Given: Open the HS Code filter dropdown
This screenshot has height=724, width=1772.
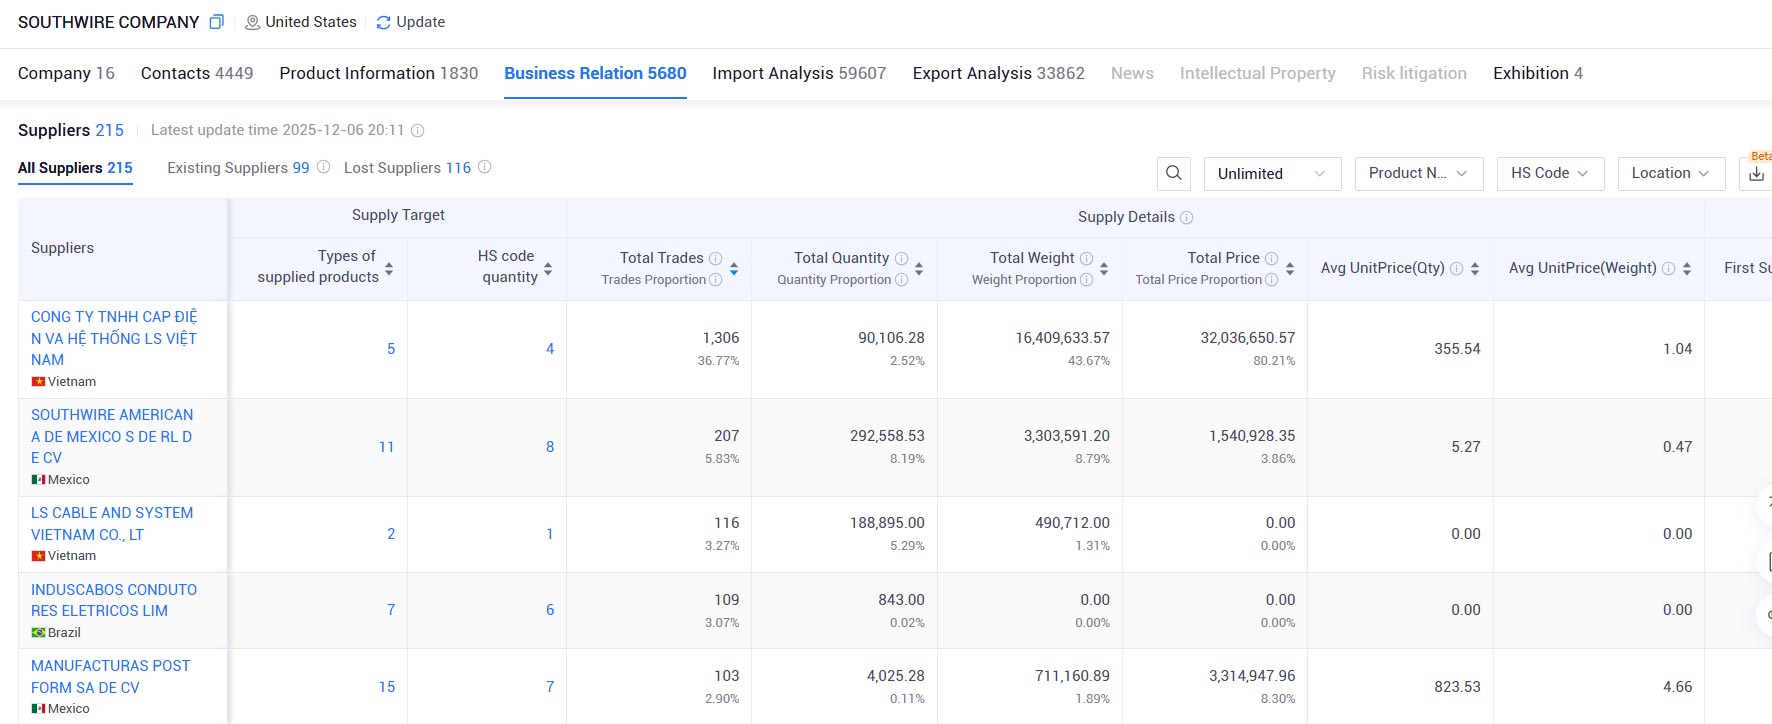Looking at the screenshot, I should click(1550, 174).
